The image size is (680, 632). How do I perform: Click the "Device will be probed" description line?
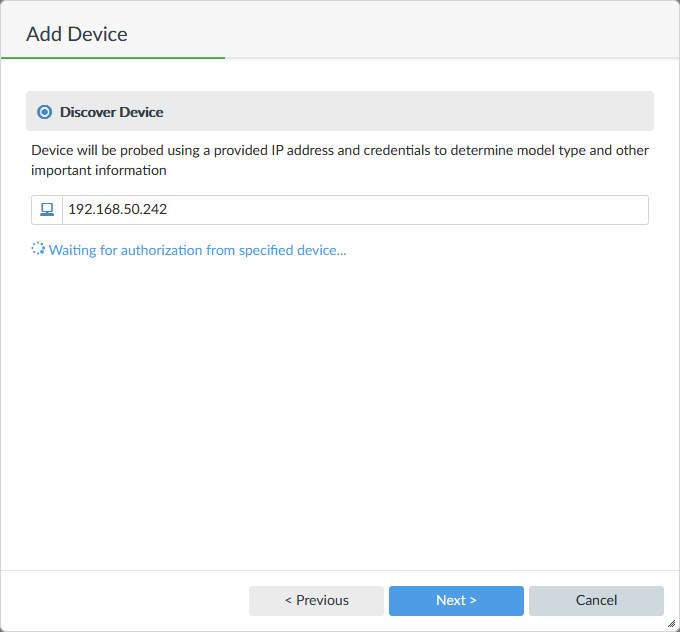point(340,150)
